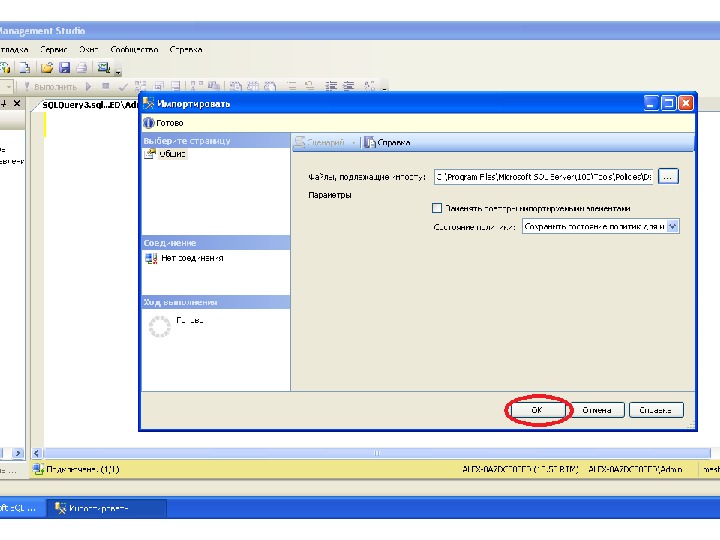Image resolution: width=720 pixels, height=540 pixels.
Task: Select the results to file icon
Action: tap(270, 86)
